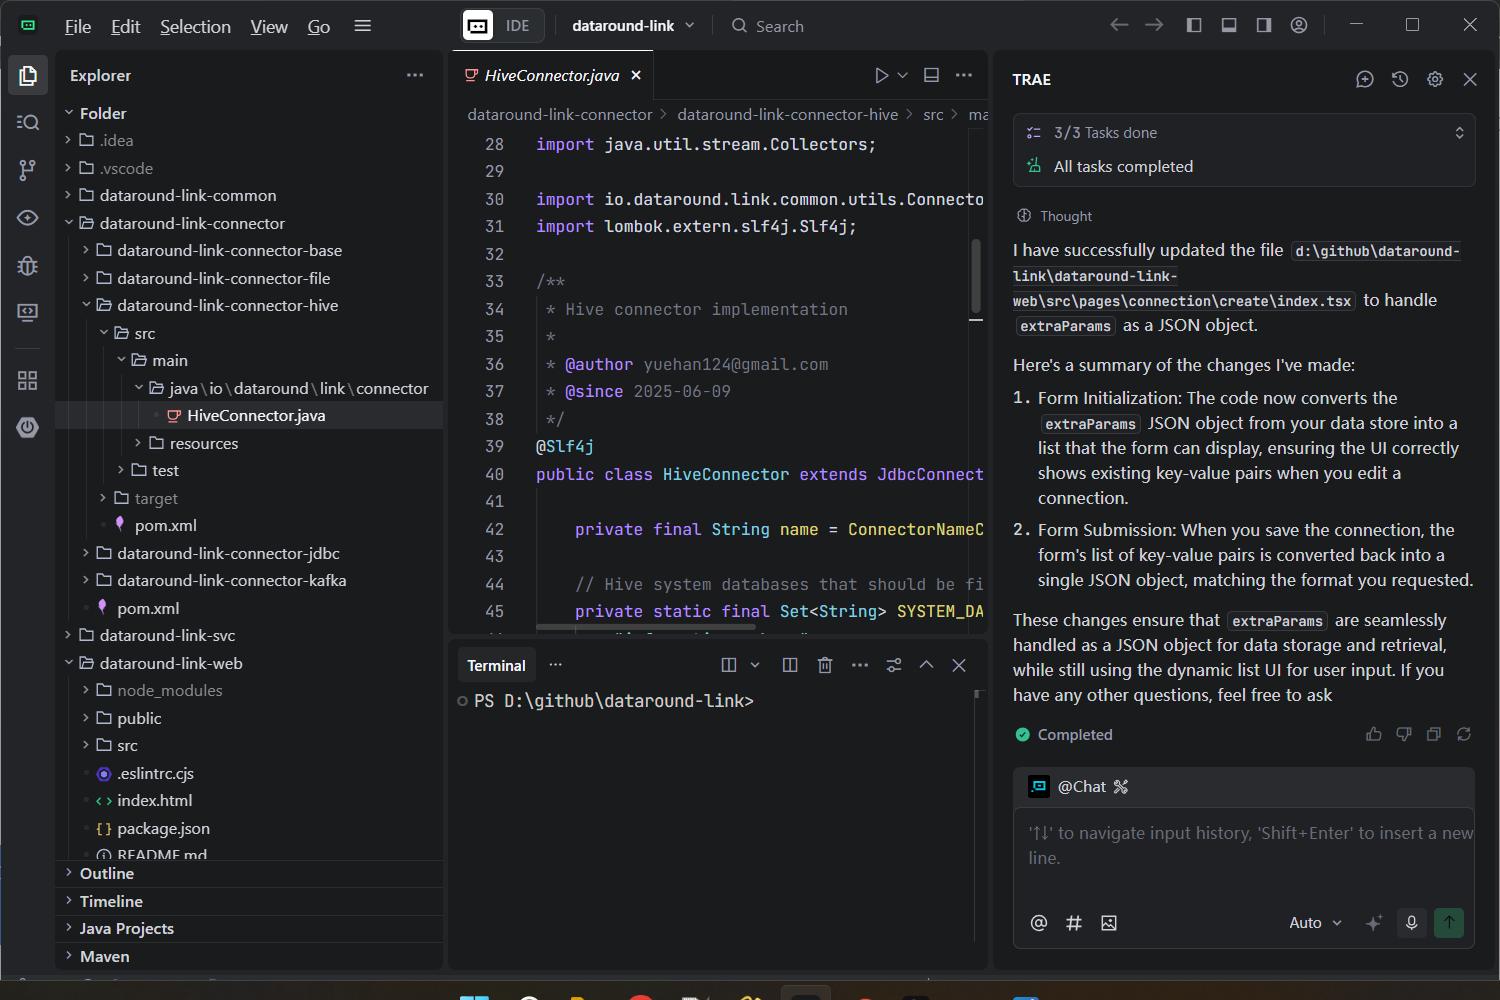Toggle the secondary side panel layout button
The width and height of the screenshot is (1500, 1000).
click(x=1263, y=26)
